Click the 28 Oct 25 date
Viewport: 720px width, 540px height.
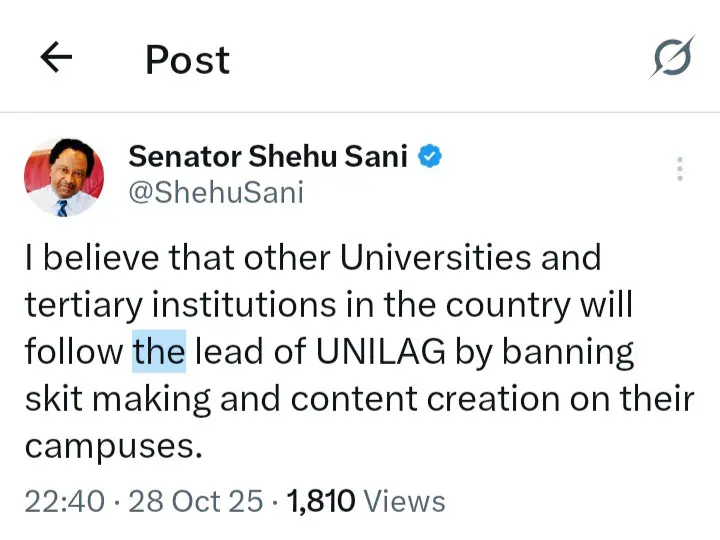pyautogui.click(x=197, y=500)
